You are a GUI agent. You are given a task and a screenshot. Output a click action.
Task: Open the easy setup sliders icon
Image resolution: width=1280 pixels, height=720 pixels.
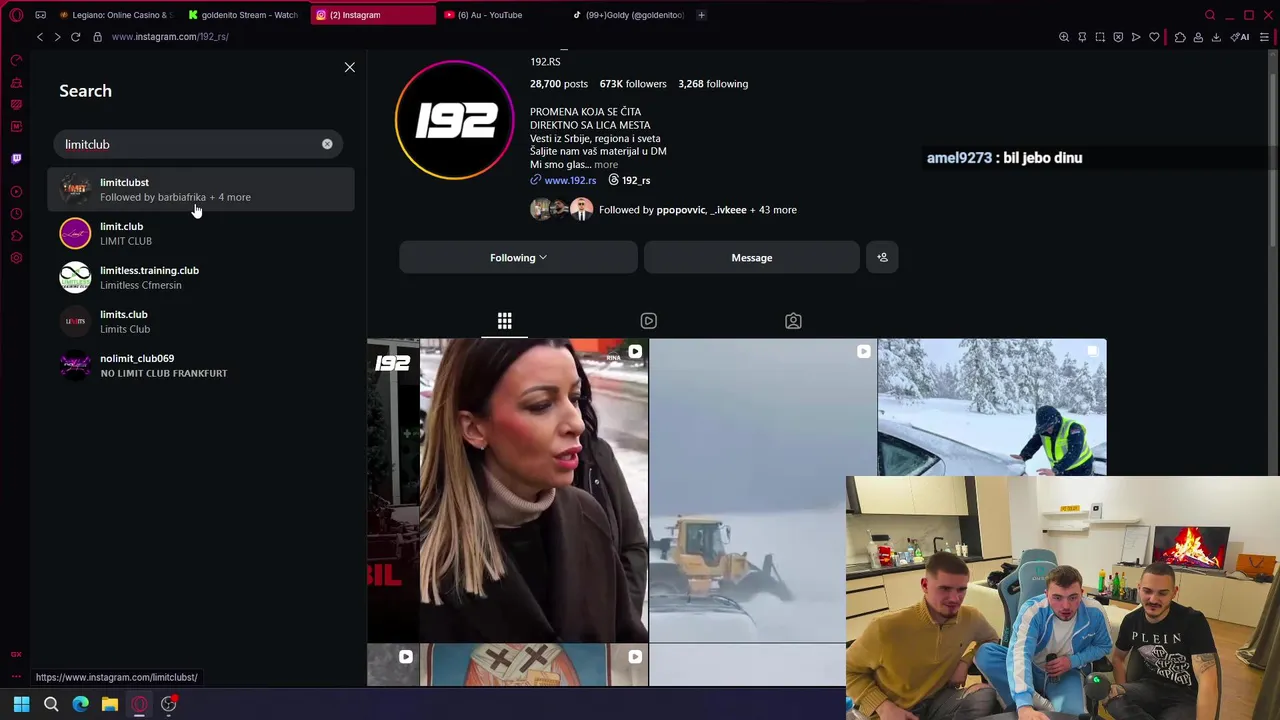point(1264,37)
